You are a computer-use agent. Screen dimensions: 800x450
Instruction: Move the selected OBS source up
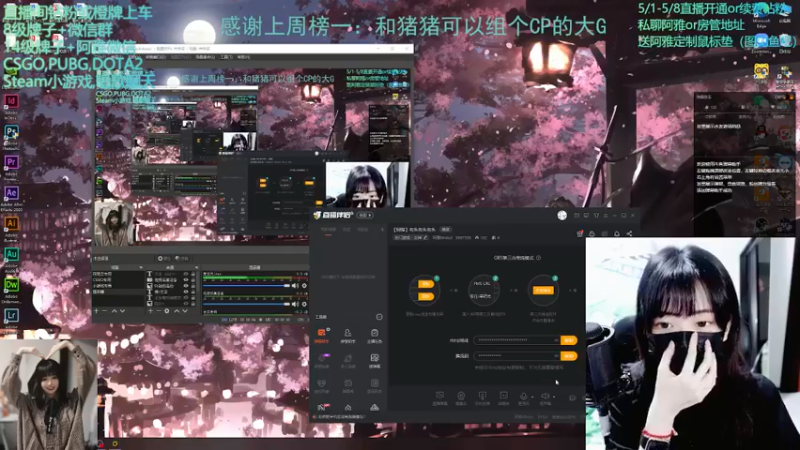click(177, 311)
